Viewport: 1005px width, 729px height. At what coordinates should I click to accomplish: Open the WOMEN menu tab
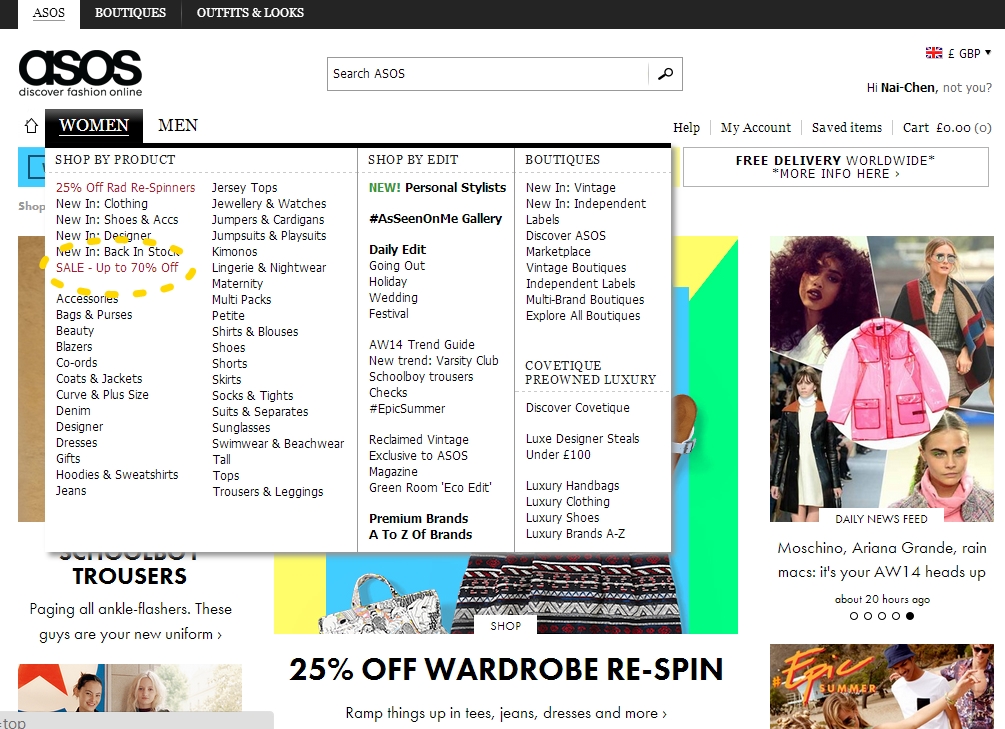pos(94,126)
